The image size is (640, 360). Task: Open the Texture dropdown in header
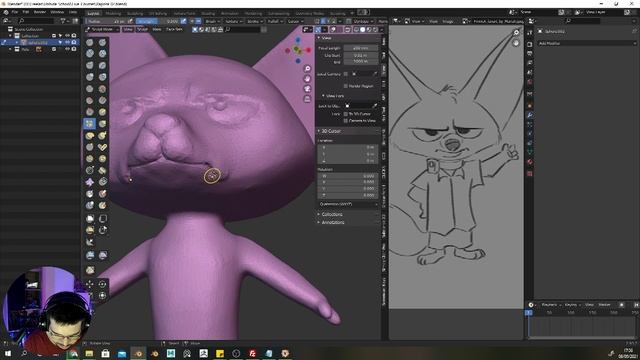pyautogui.click(x=233, y=21)
